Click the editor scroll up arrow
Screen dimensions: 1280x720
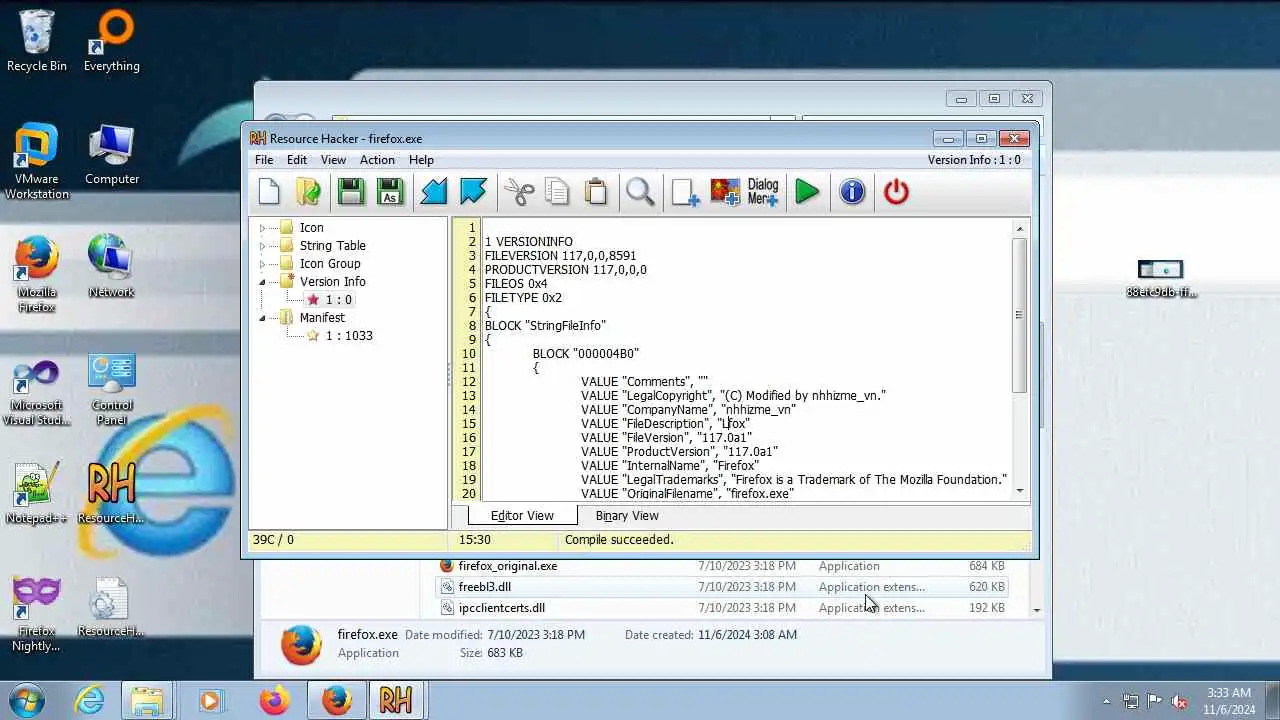click(1020, 229)
